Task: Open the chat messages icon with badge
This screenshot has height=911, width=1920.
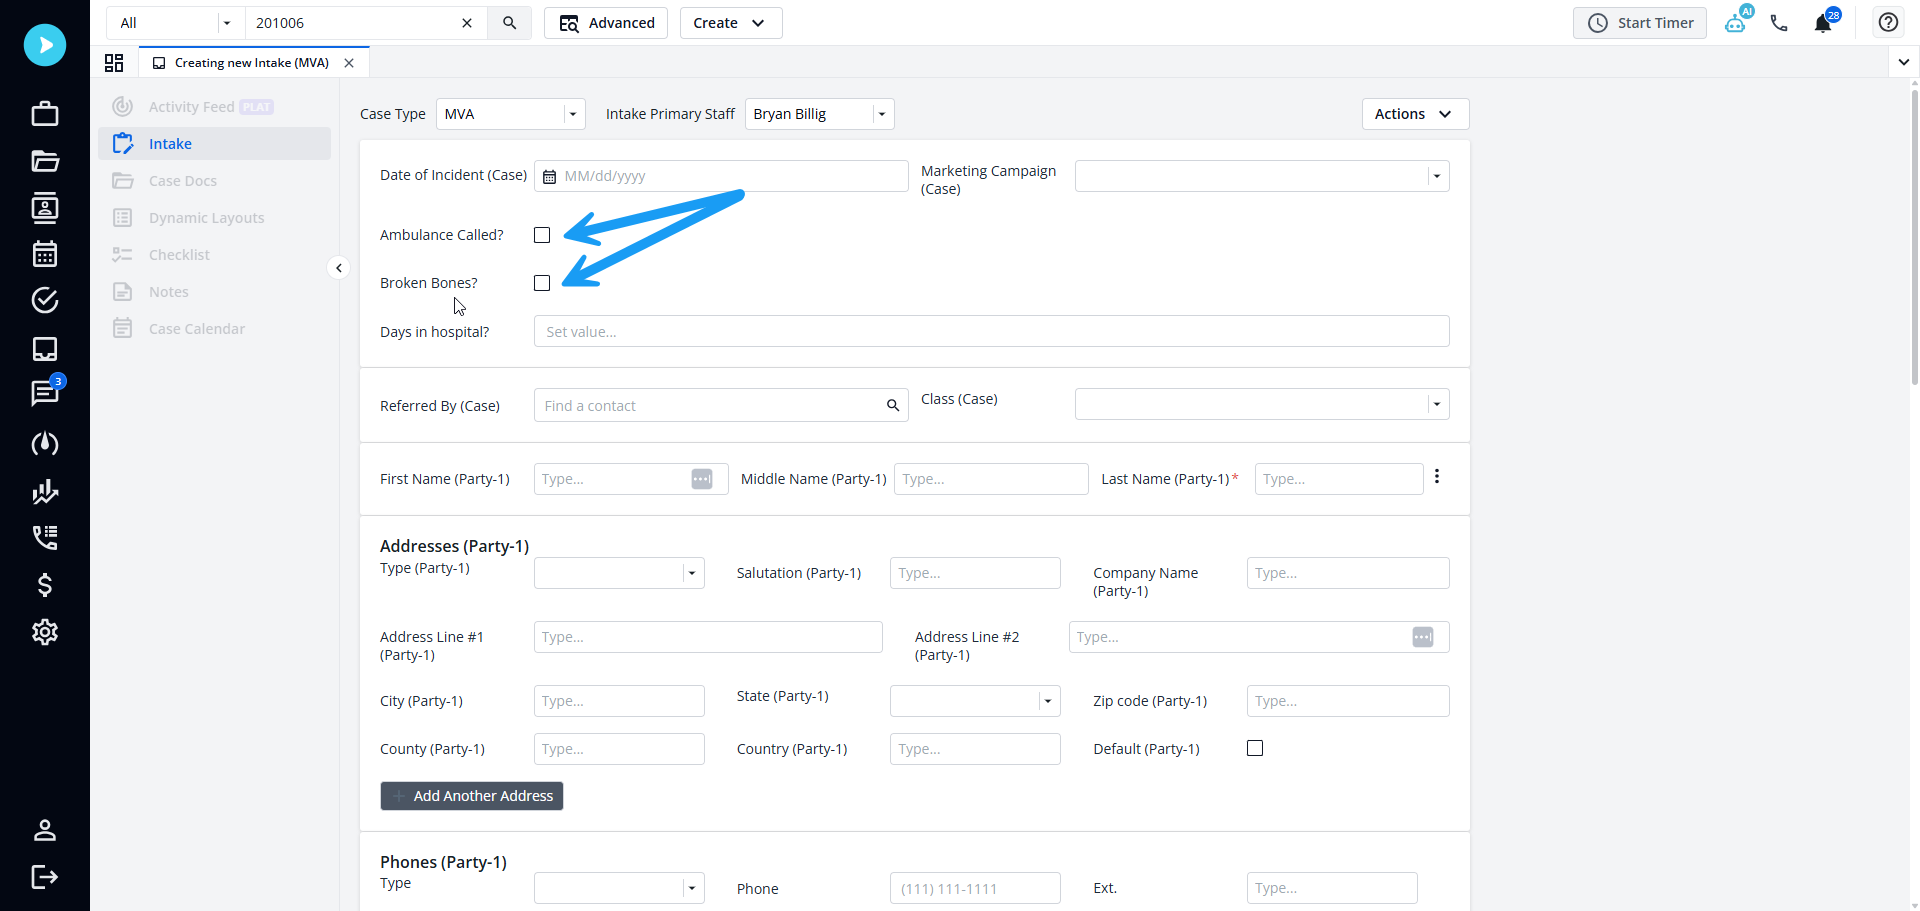Action: 45,392
